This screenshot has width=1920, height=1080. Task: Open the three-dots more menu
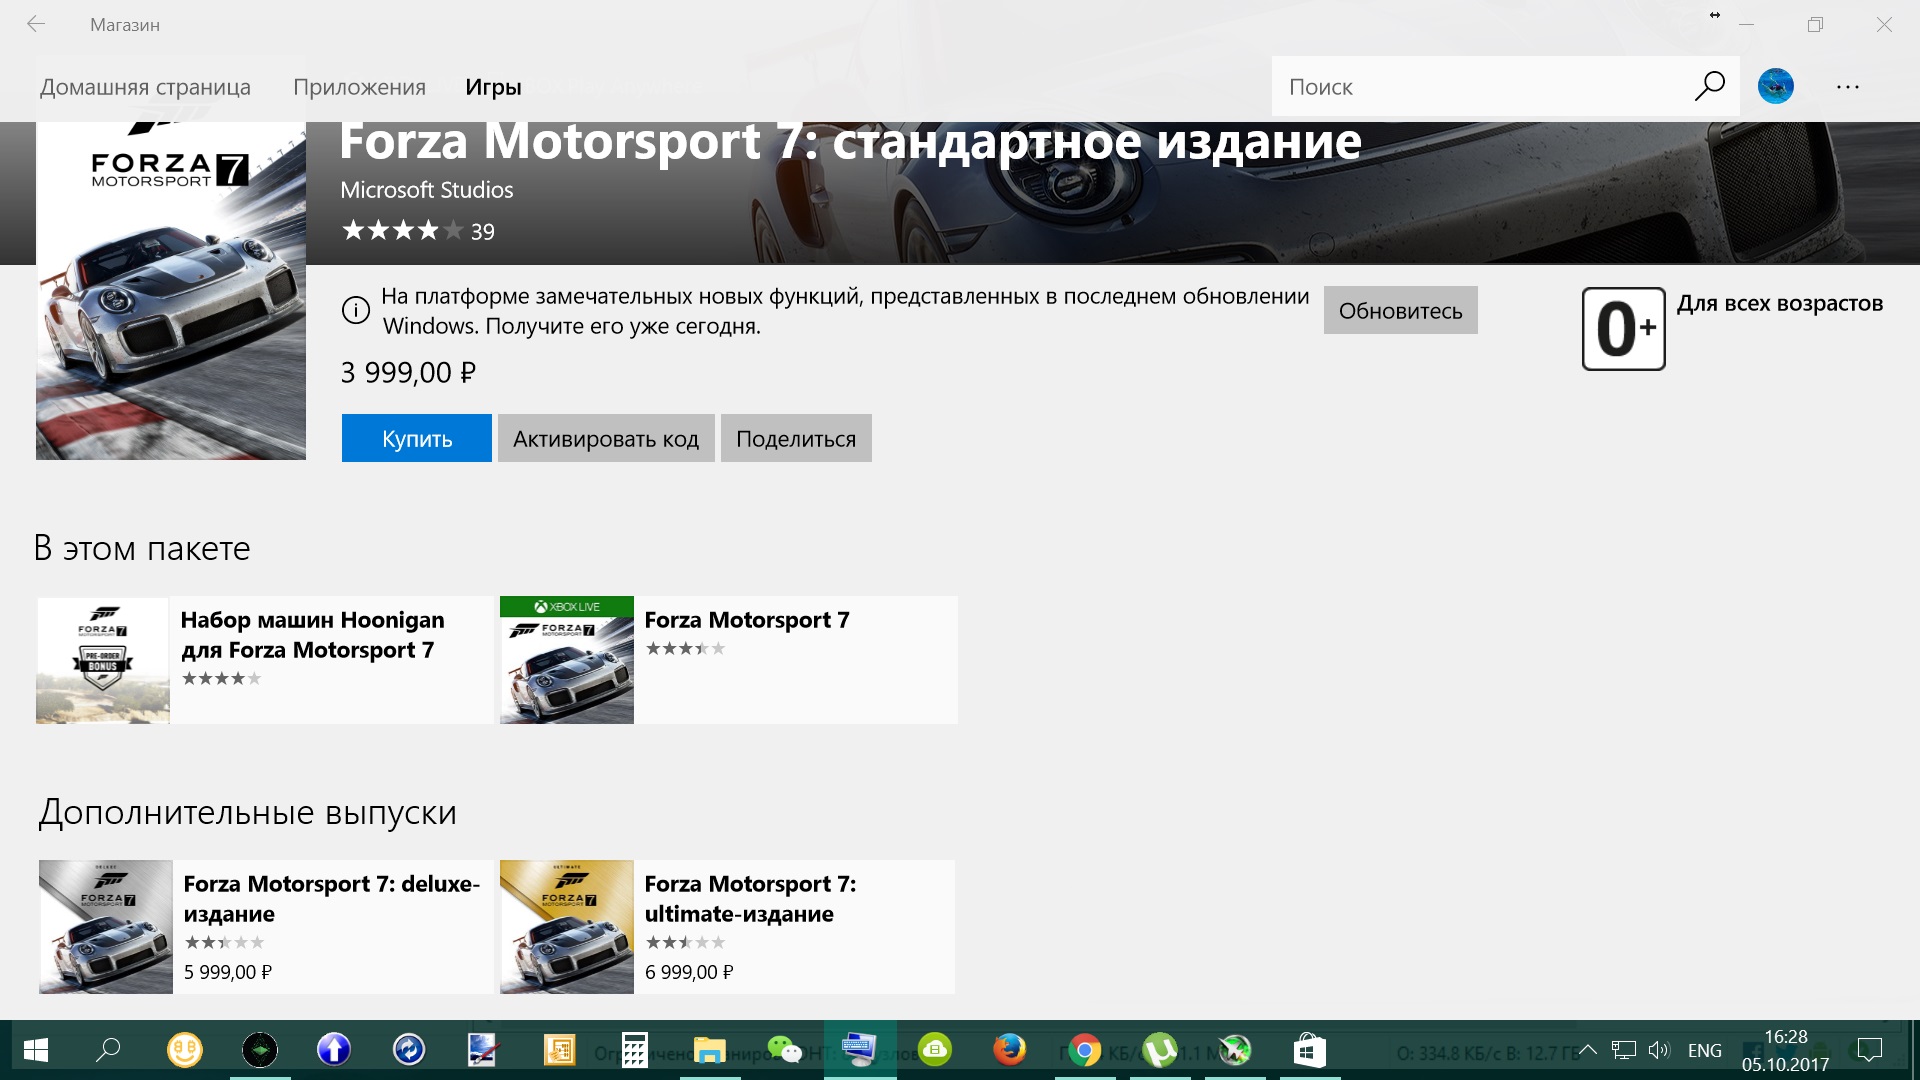pos(1847,87)
